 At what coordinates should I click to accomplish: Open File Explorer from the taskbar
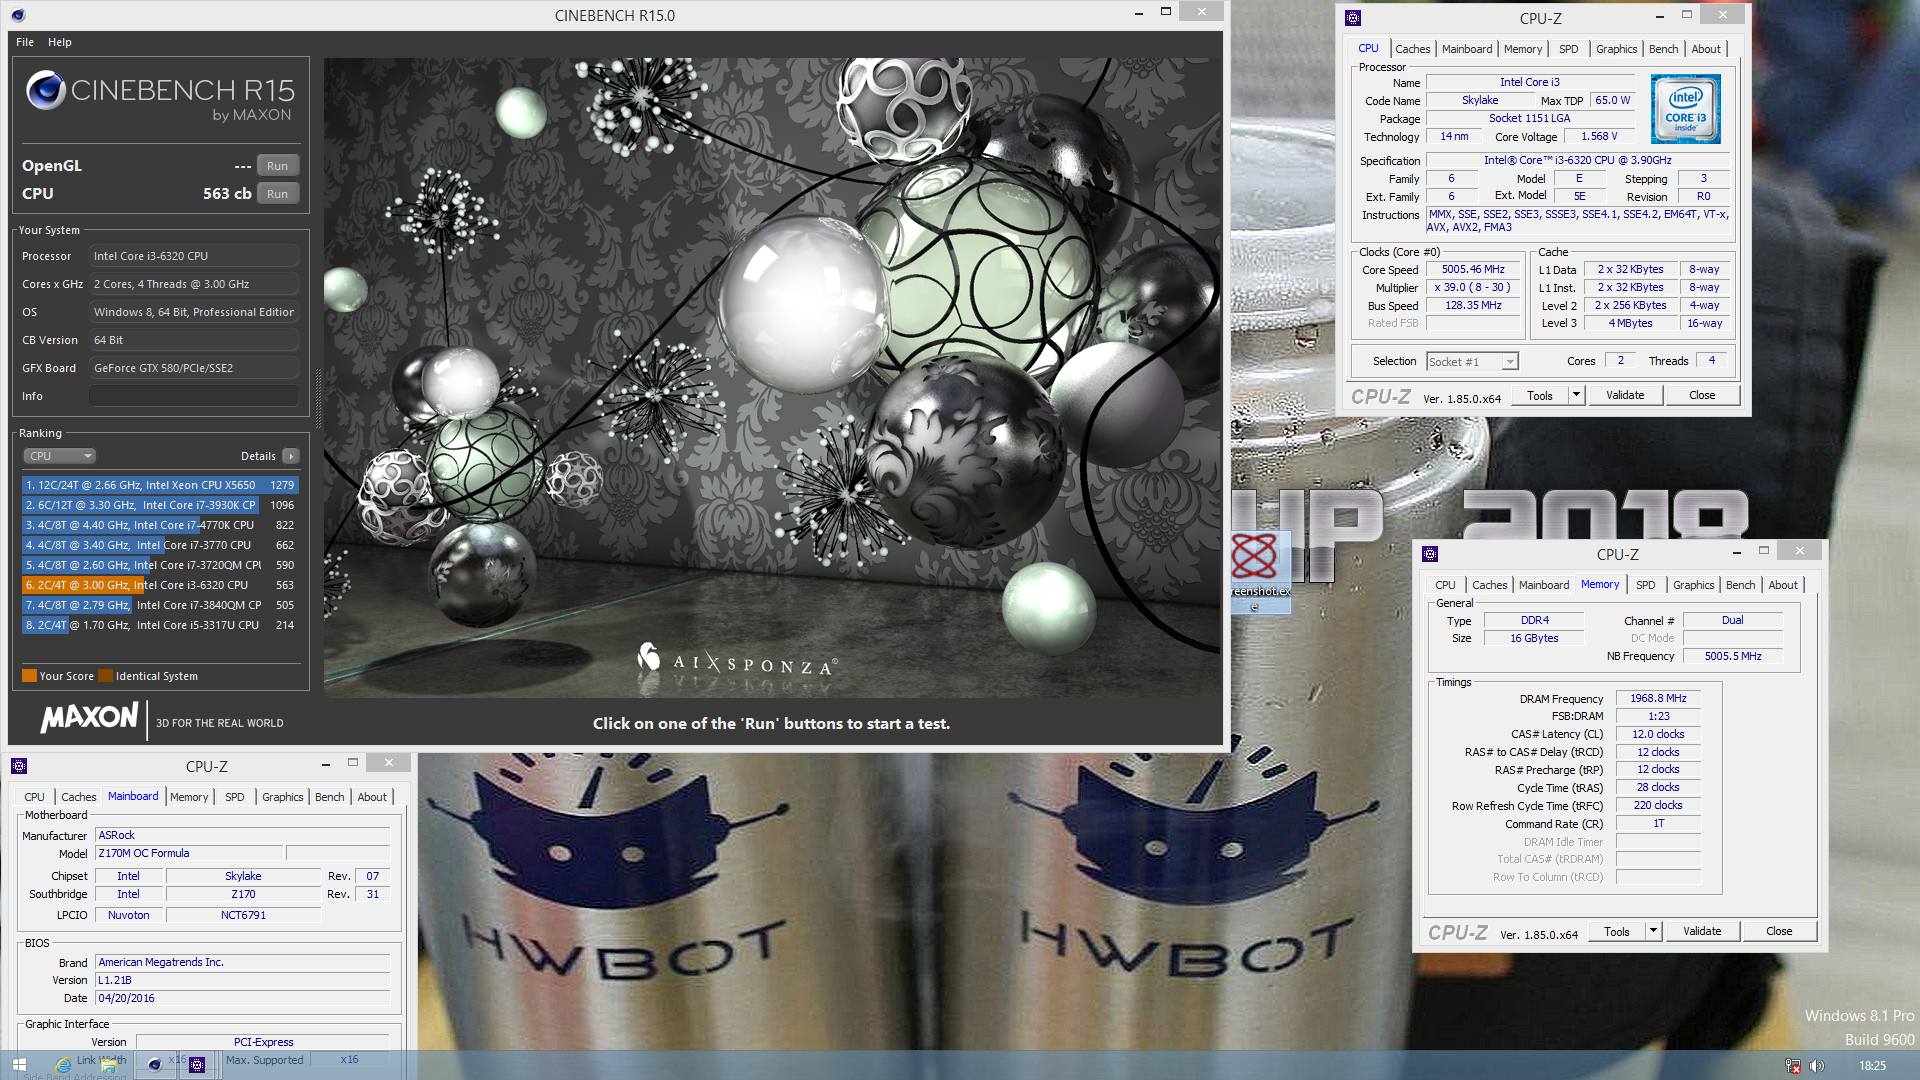tap(108, 1065)
